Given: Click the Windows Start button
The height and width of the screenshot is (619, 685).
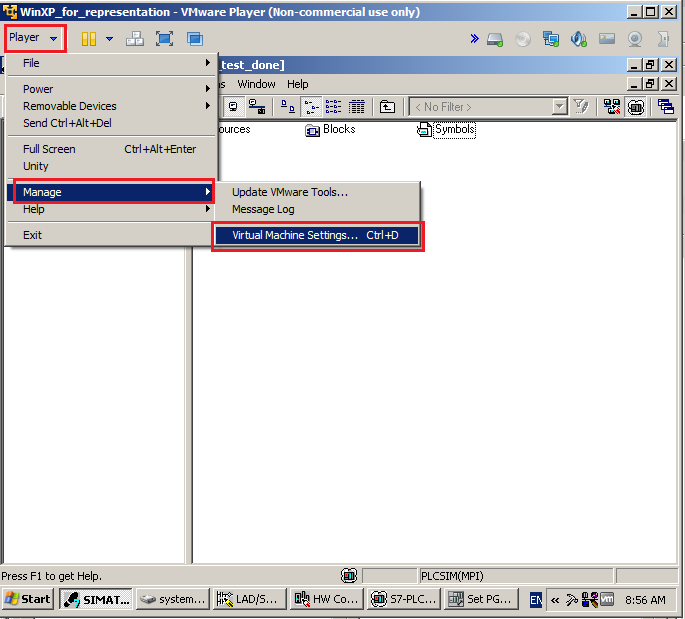Looking at the screenshot, I should coord(28,599).
